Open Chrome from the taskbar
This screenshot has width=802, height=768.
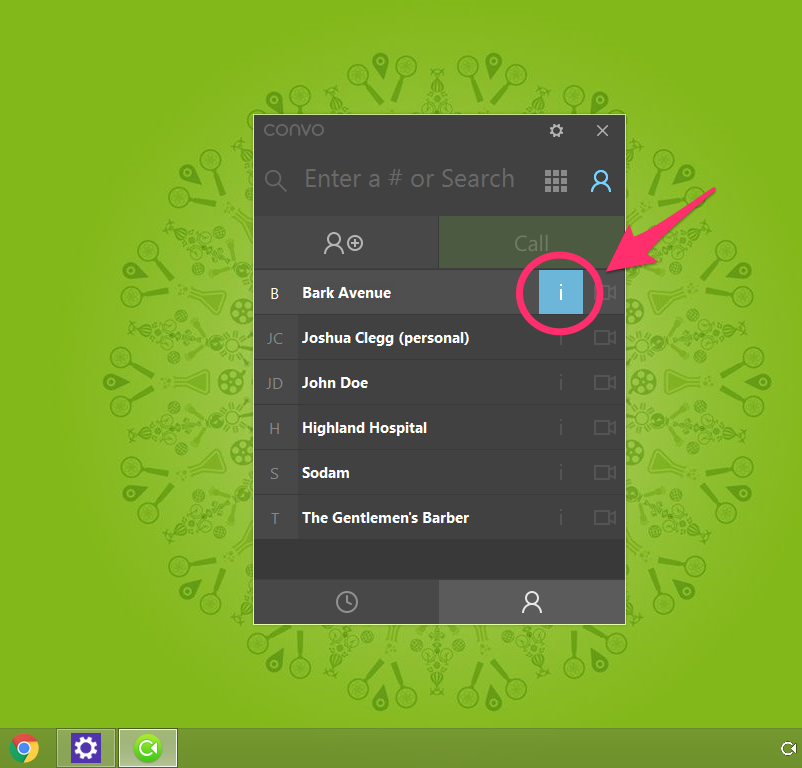coord(25,748)
